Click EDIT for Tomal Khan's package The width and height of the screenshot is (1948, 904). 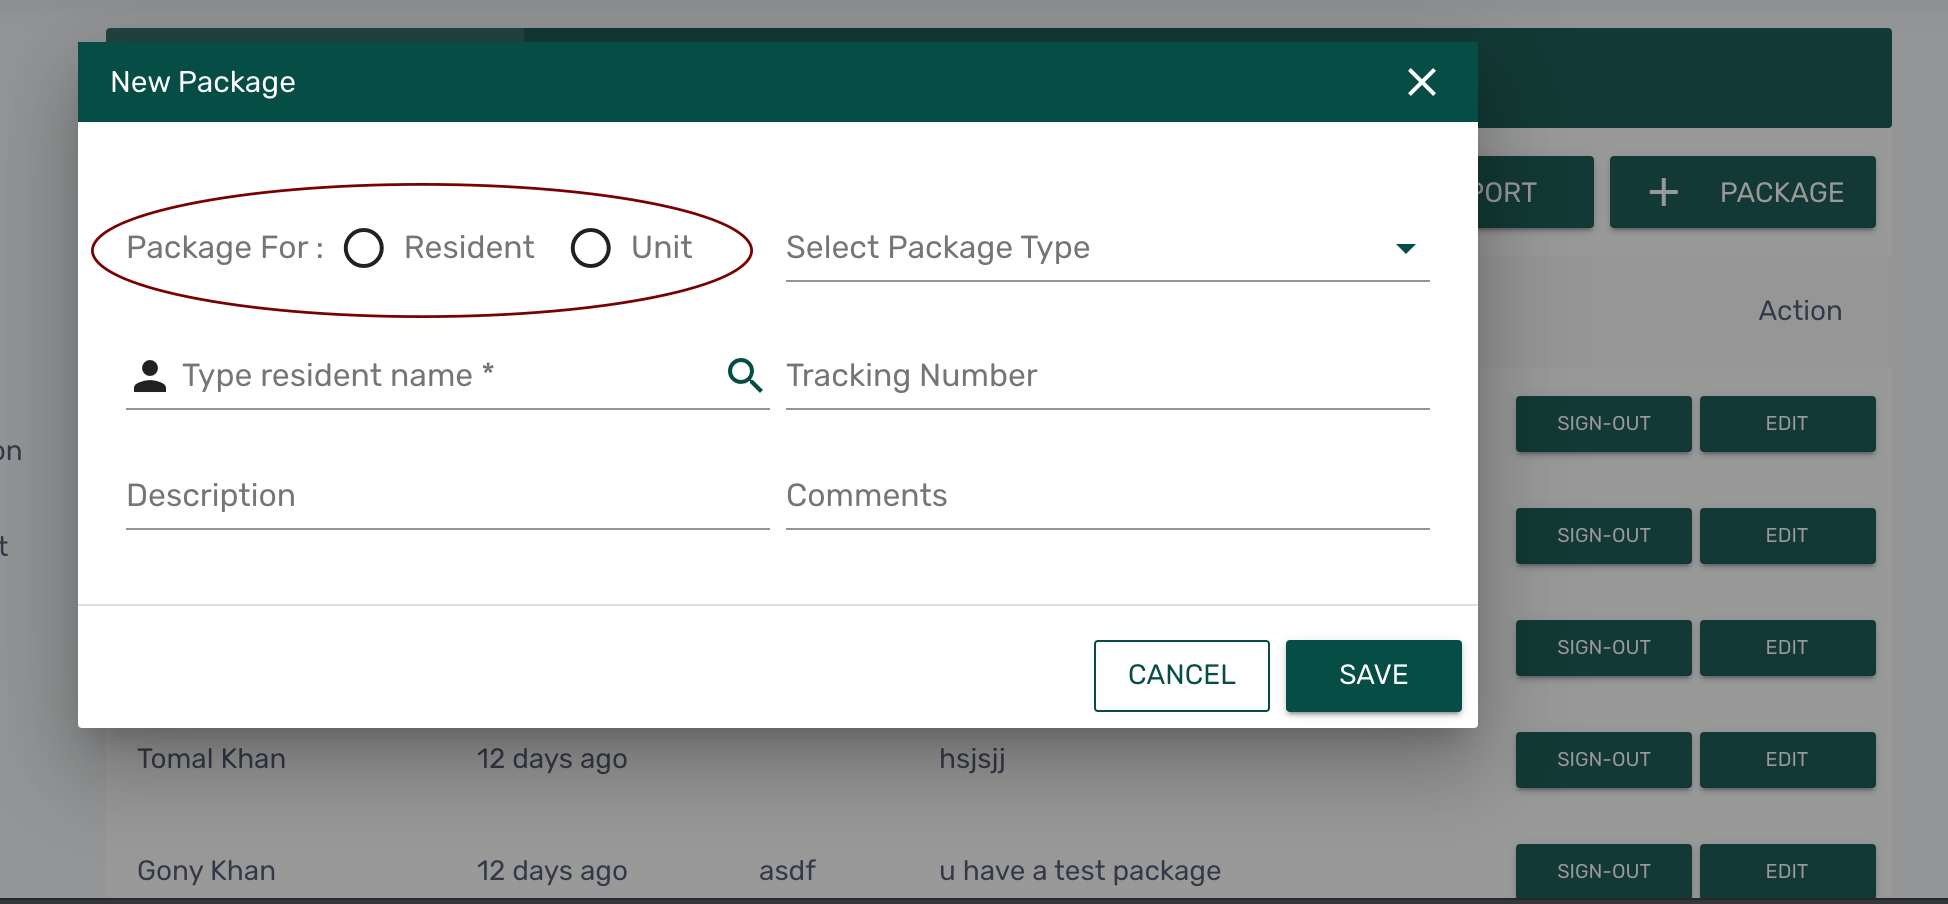[1787, 760]
